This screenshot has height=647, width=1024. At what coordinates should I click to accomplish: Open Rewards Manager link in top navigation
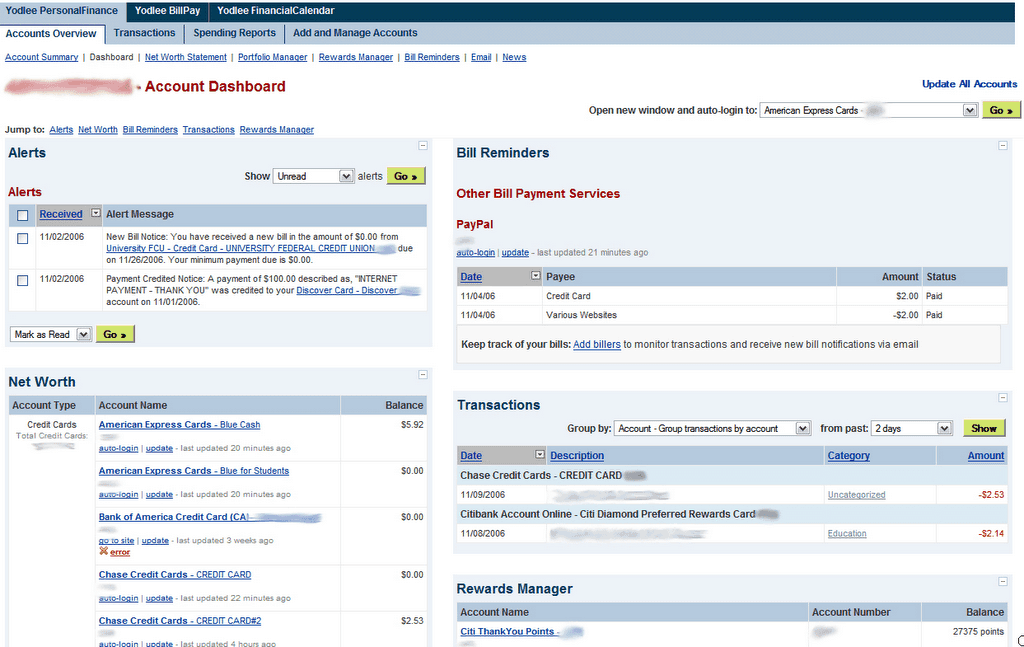click(356, 57)
